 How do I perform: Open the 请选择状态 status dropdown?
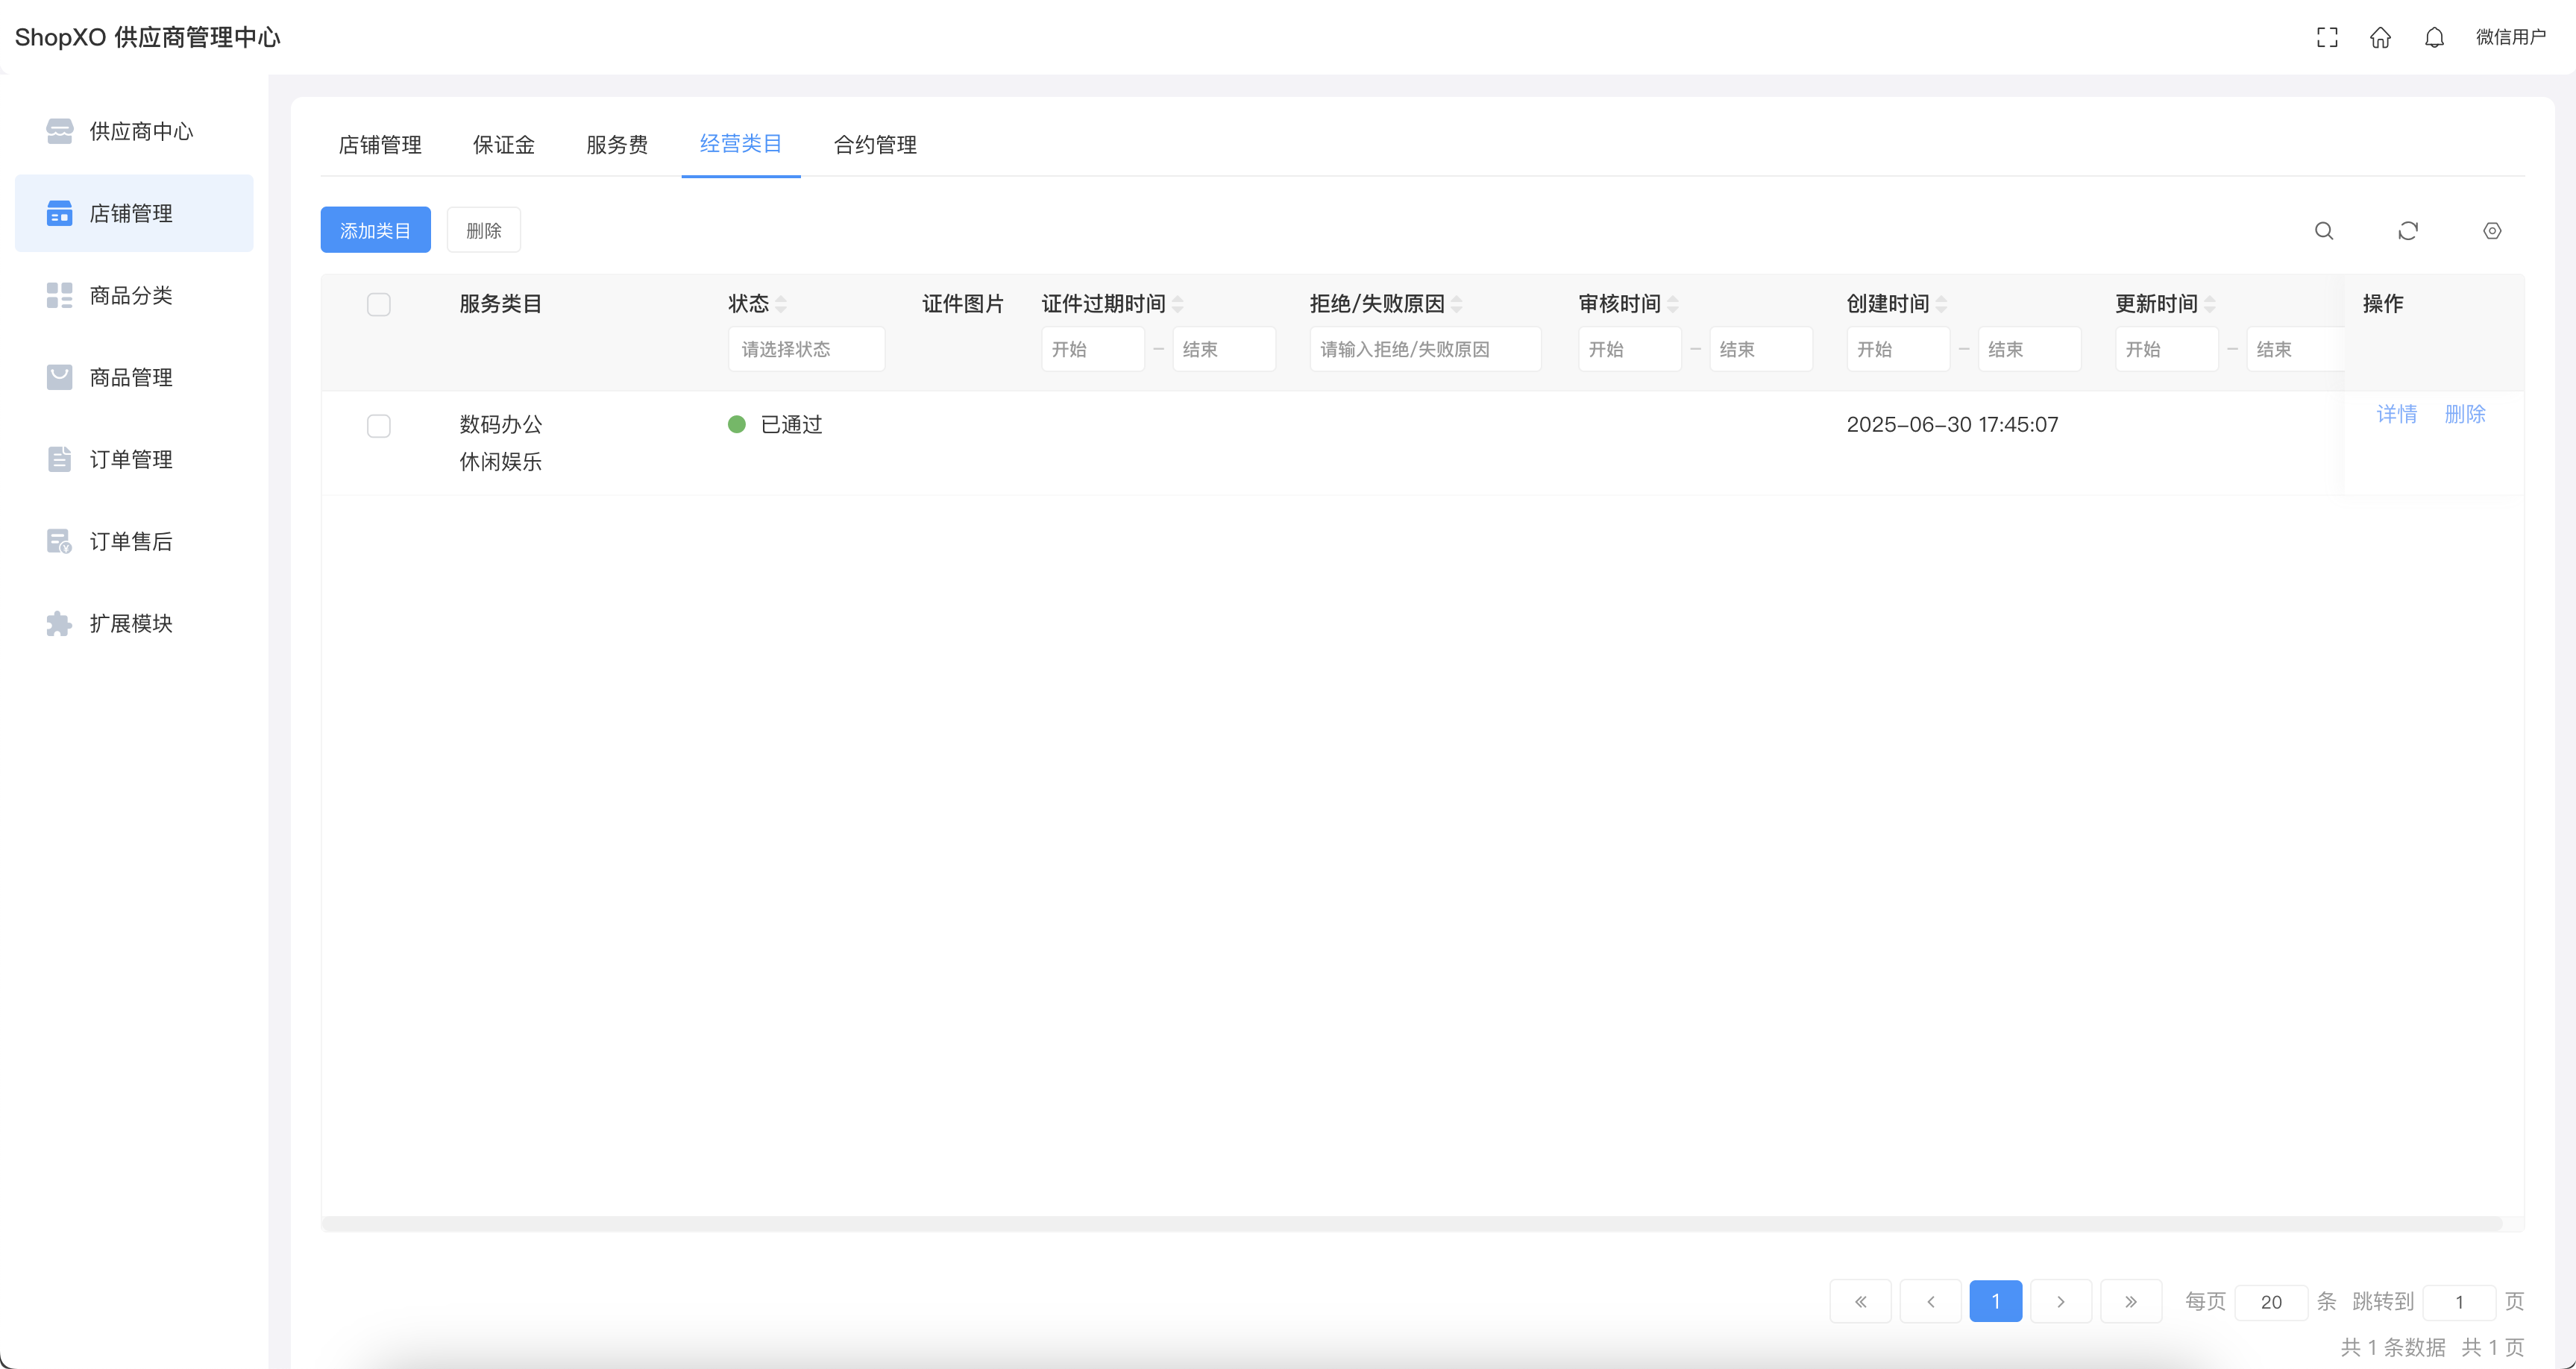pyautogui.click(x=806, y=349)
